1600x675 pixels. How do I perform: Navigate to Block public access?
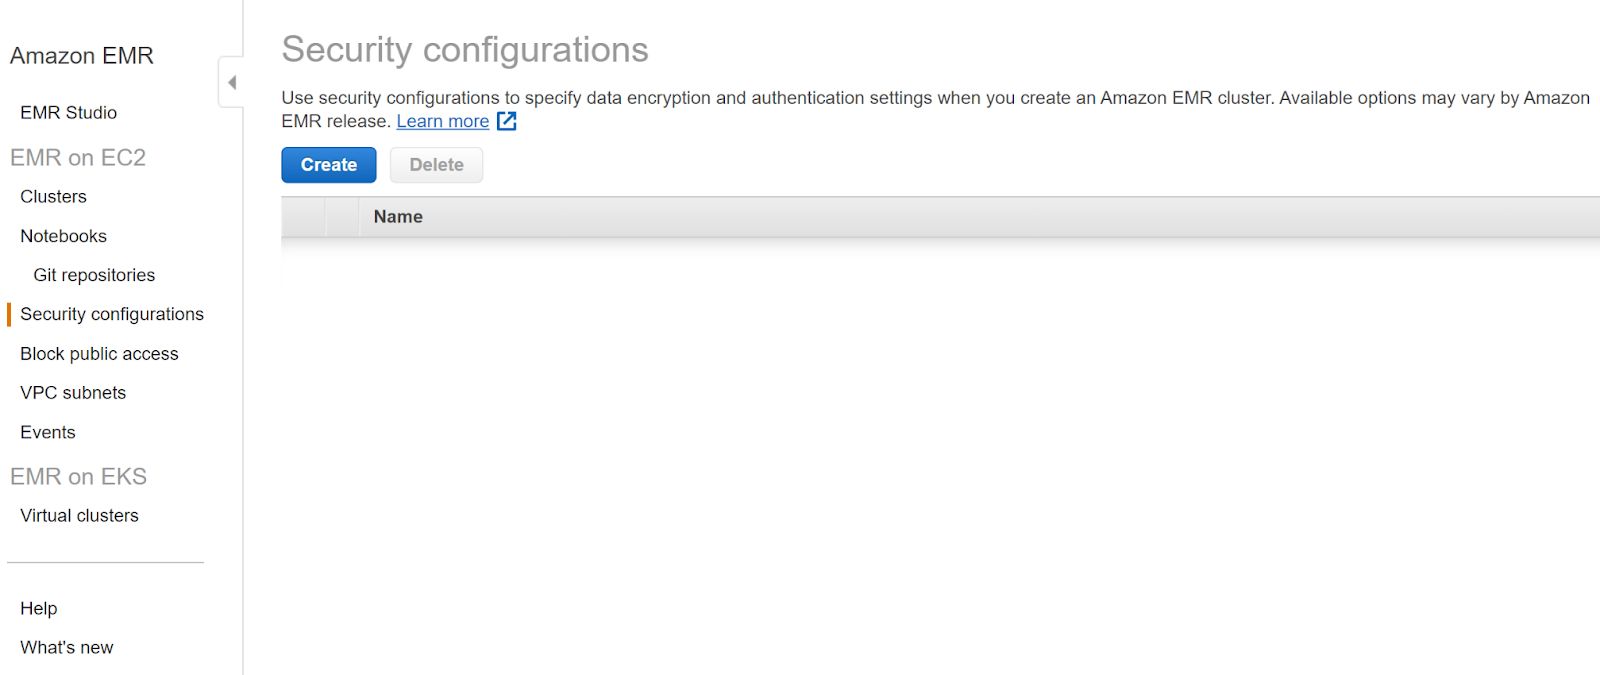pos(99,354)
